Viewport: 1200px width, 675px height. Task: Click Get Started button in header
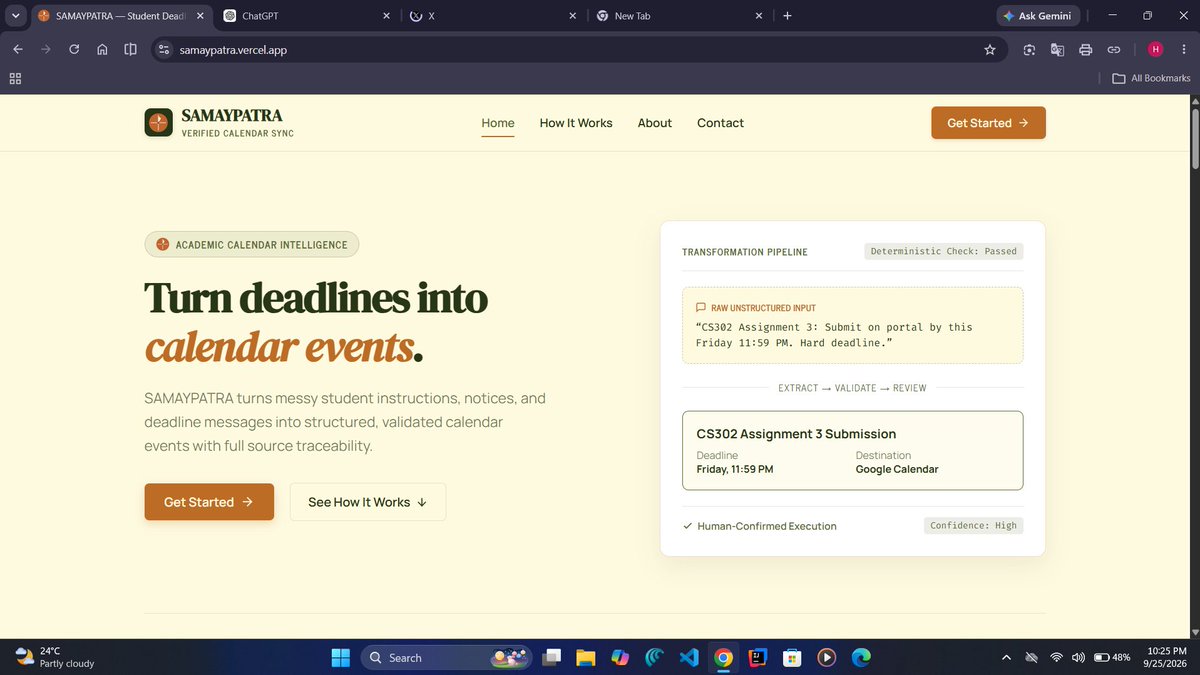coord(988,123)
